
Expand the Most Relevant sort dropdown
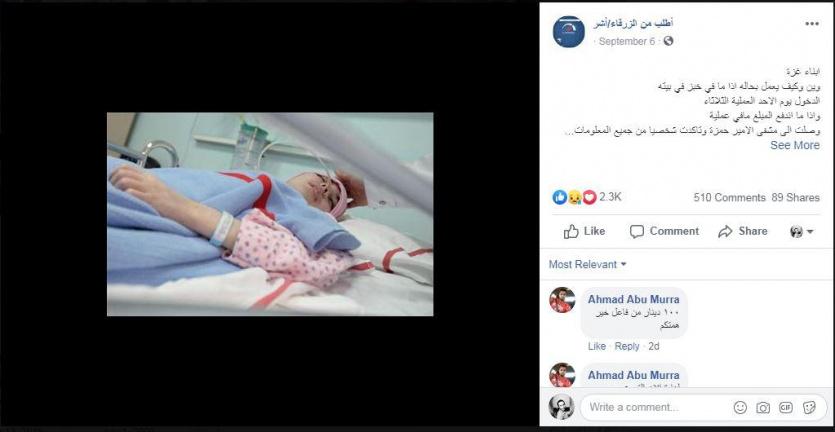point(588,264)
